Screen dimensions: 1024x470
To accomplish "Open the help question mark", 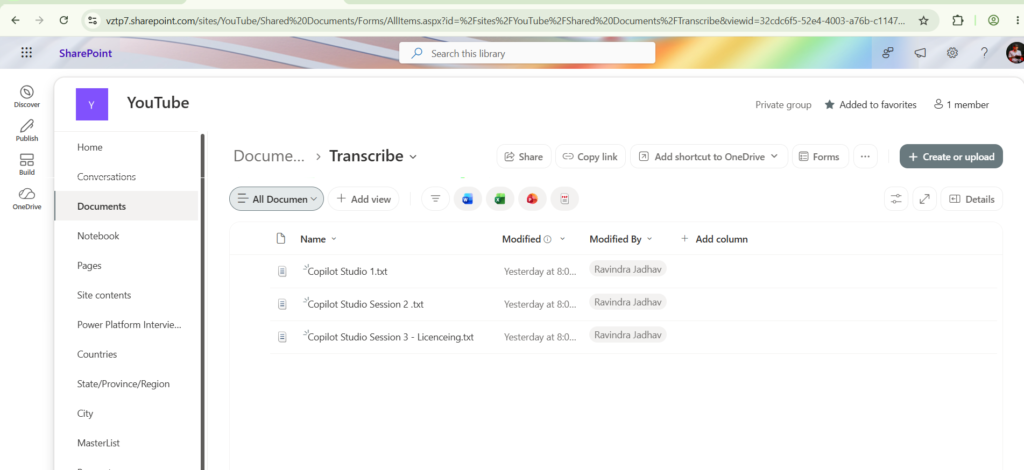I will pos(984,53).
